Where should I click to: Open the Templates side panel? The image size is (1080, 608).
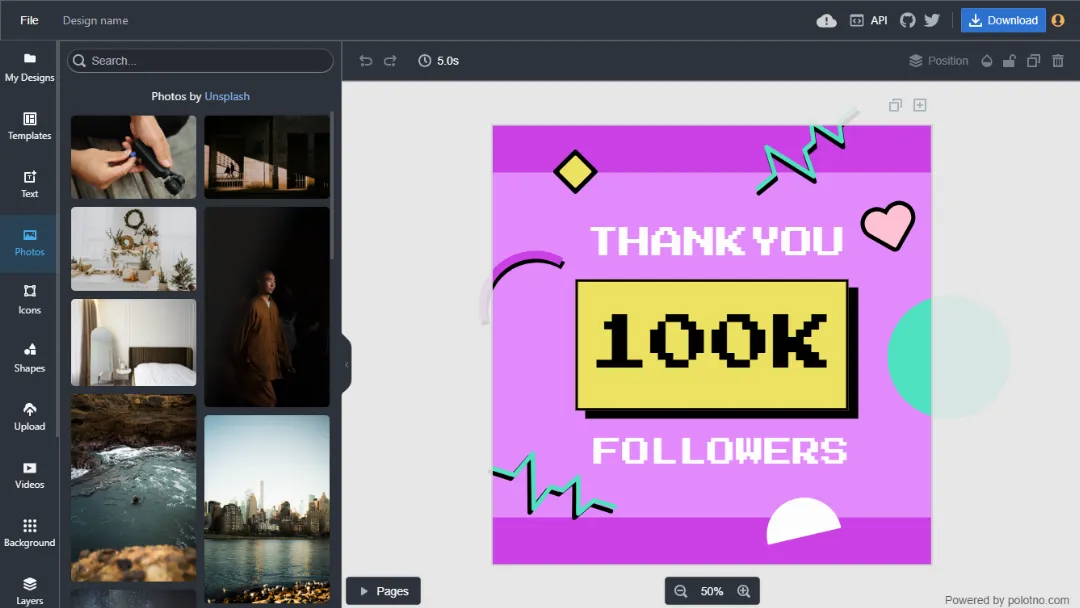[29, 127]
